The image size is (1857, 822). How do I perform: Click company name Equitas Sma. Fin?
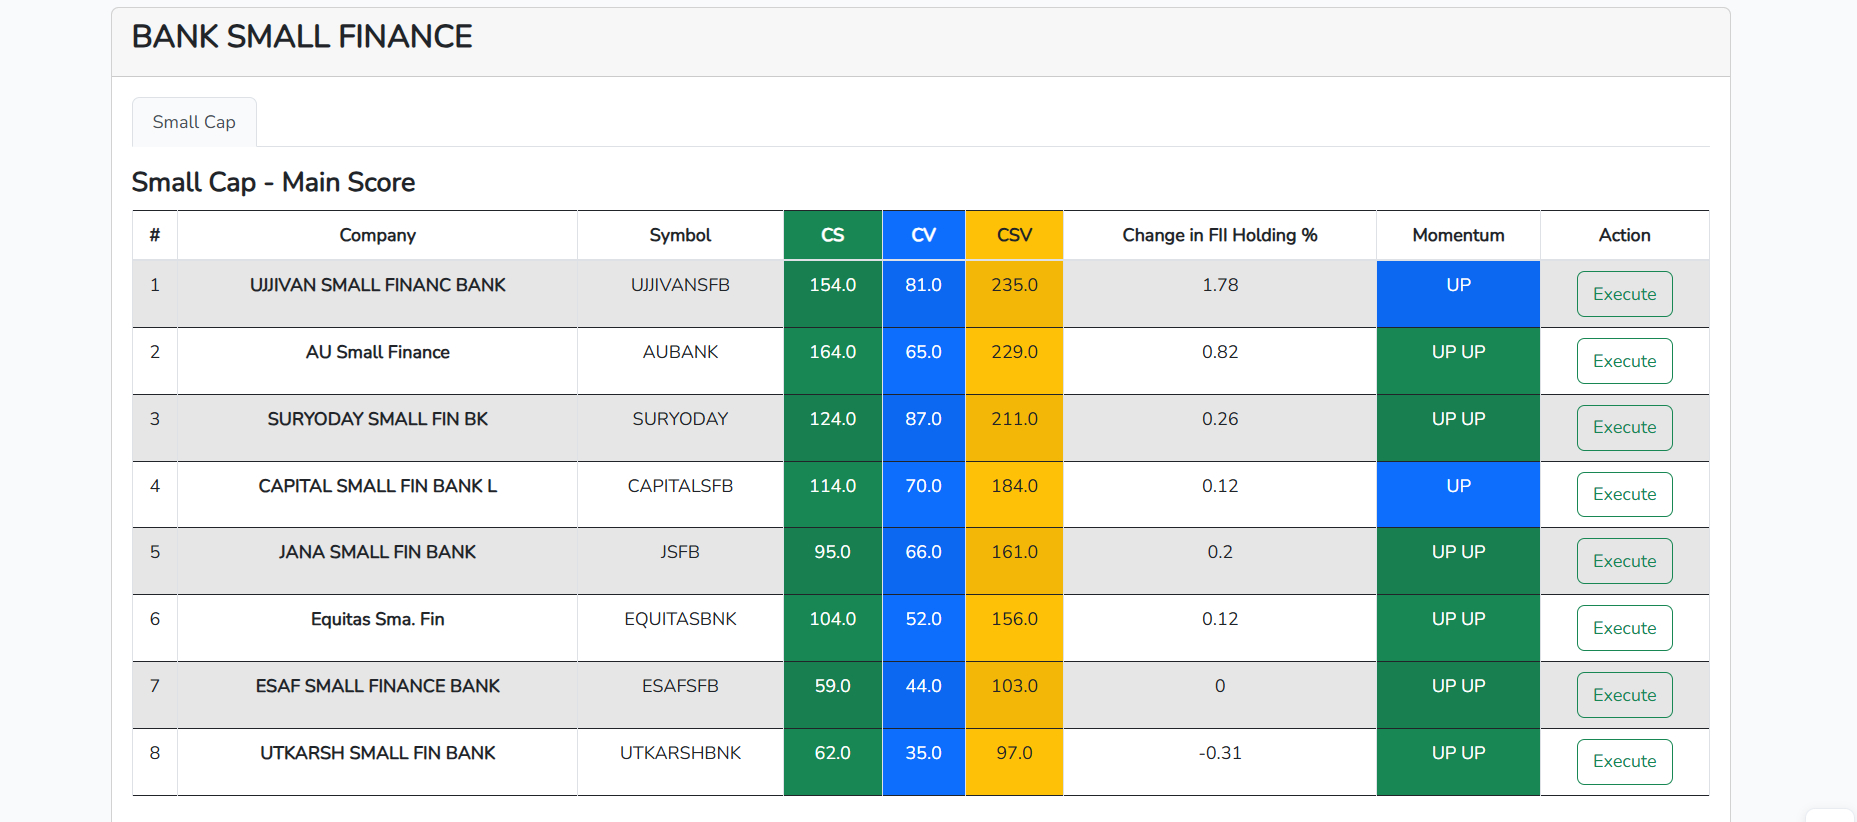[x=377, y=619]
